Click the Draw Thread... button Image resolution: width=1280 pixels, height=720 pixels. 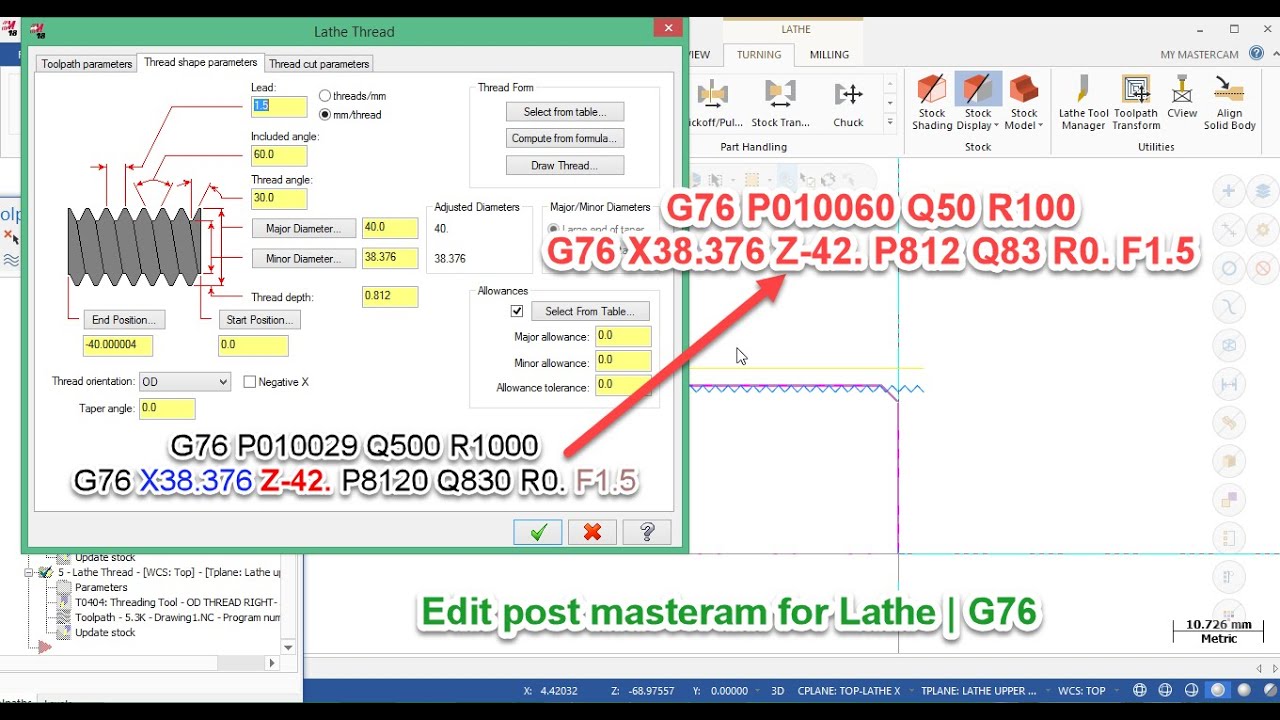(565, 165)
